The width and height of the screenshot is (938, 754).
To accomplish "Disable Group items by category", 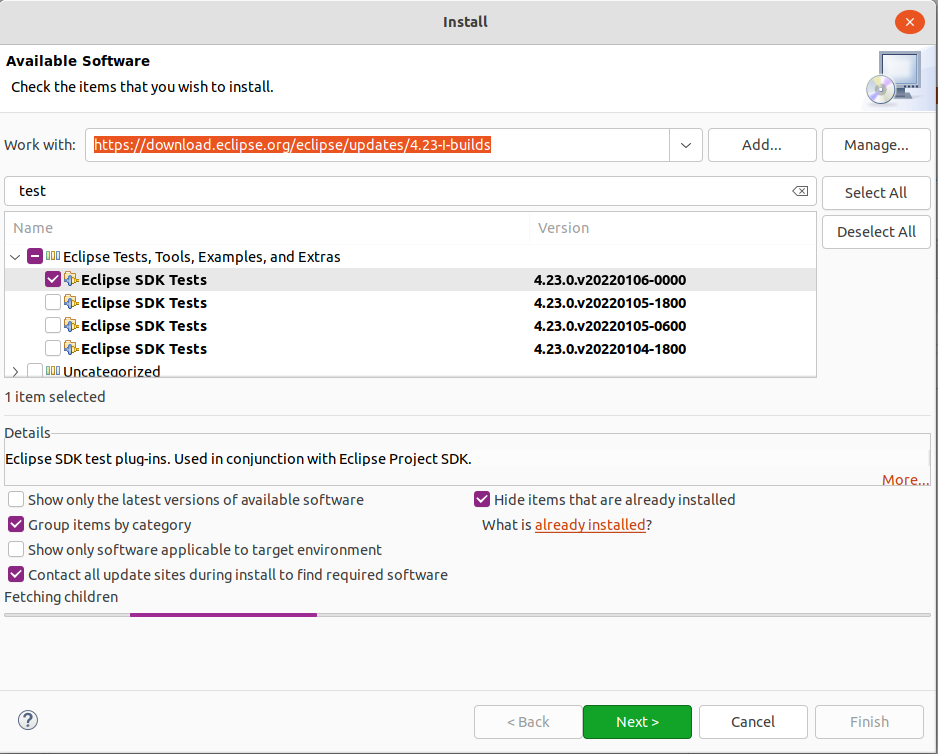I will 16,524.
